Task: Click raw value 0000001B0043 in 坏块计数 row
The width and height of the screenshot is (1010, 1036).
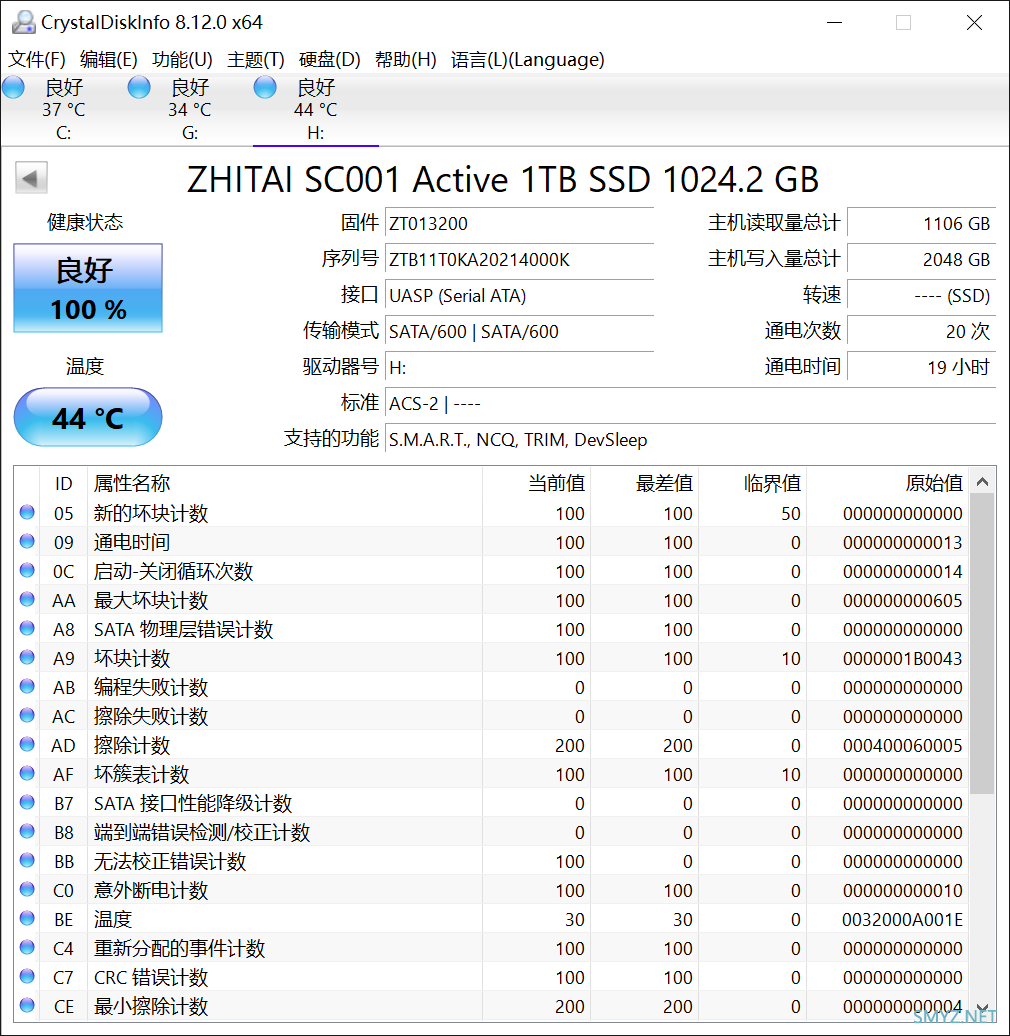Action: click(902, 659)
